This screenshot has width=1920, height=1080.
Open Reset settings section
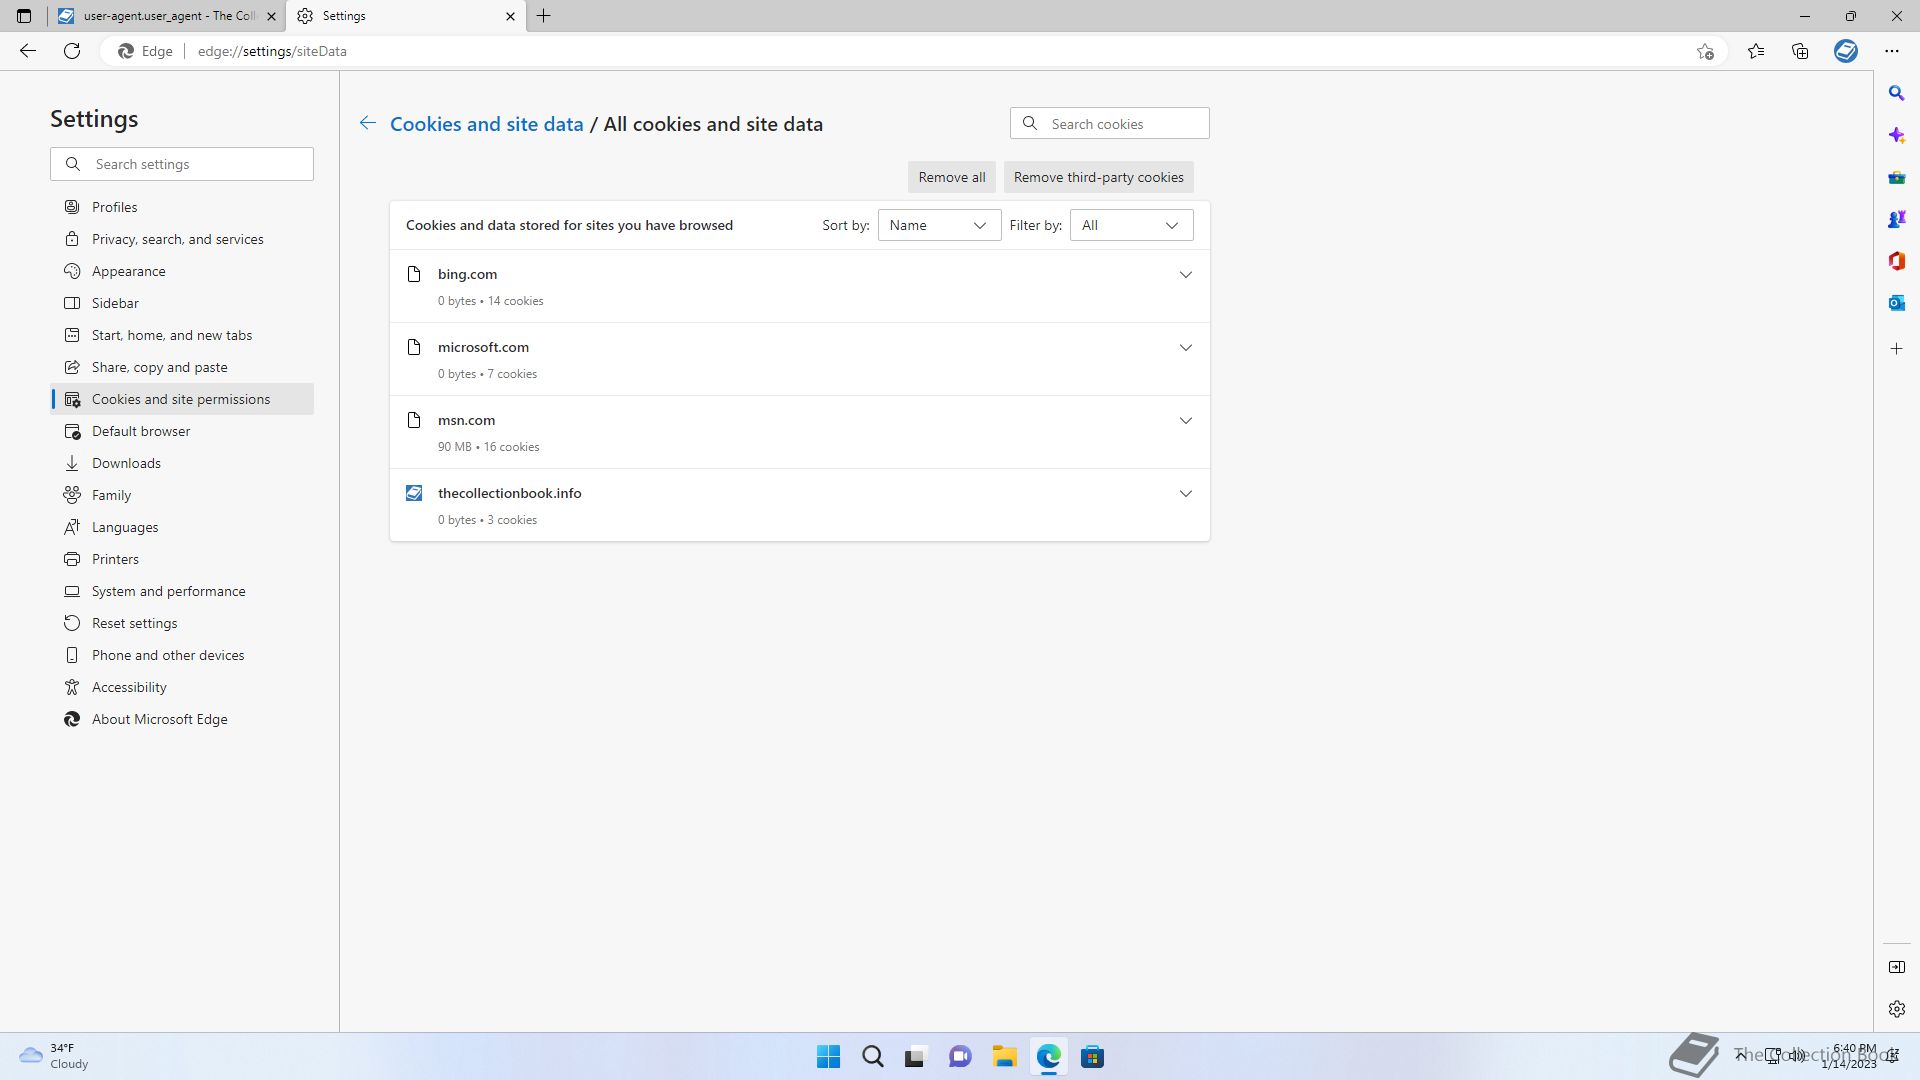point(182,623)
